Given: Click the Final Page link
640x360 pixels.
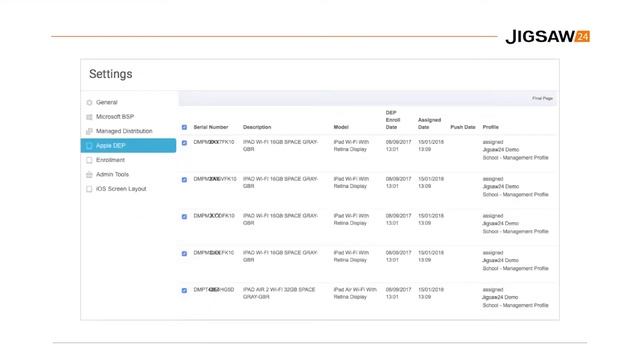Looking at the screenshot, I should (542, 98).
